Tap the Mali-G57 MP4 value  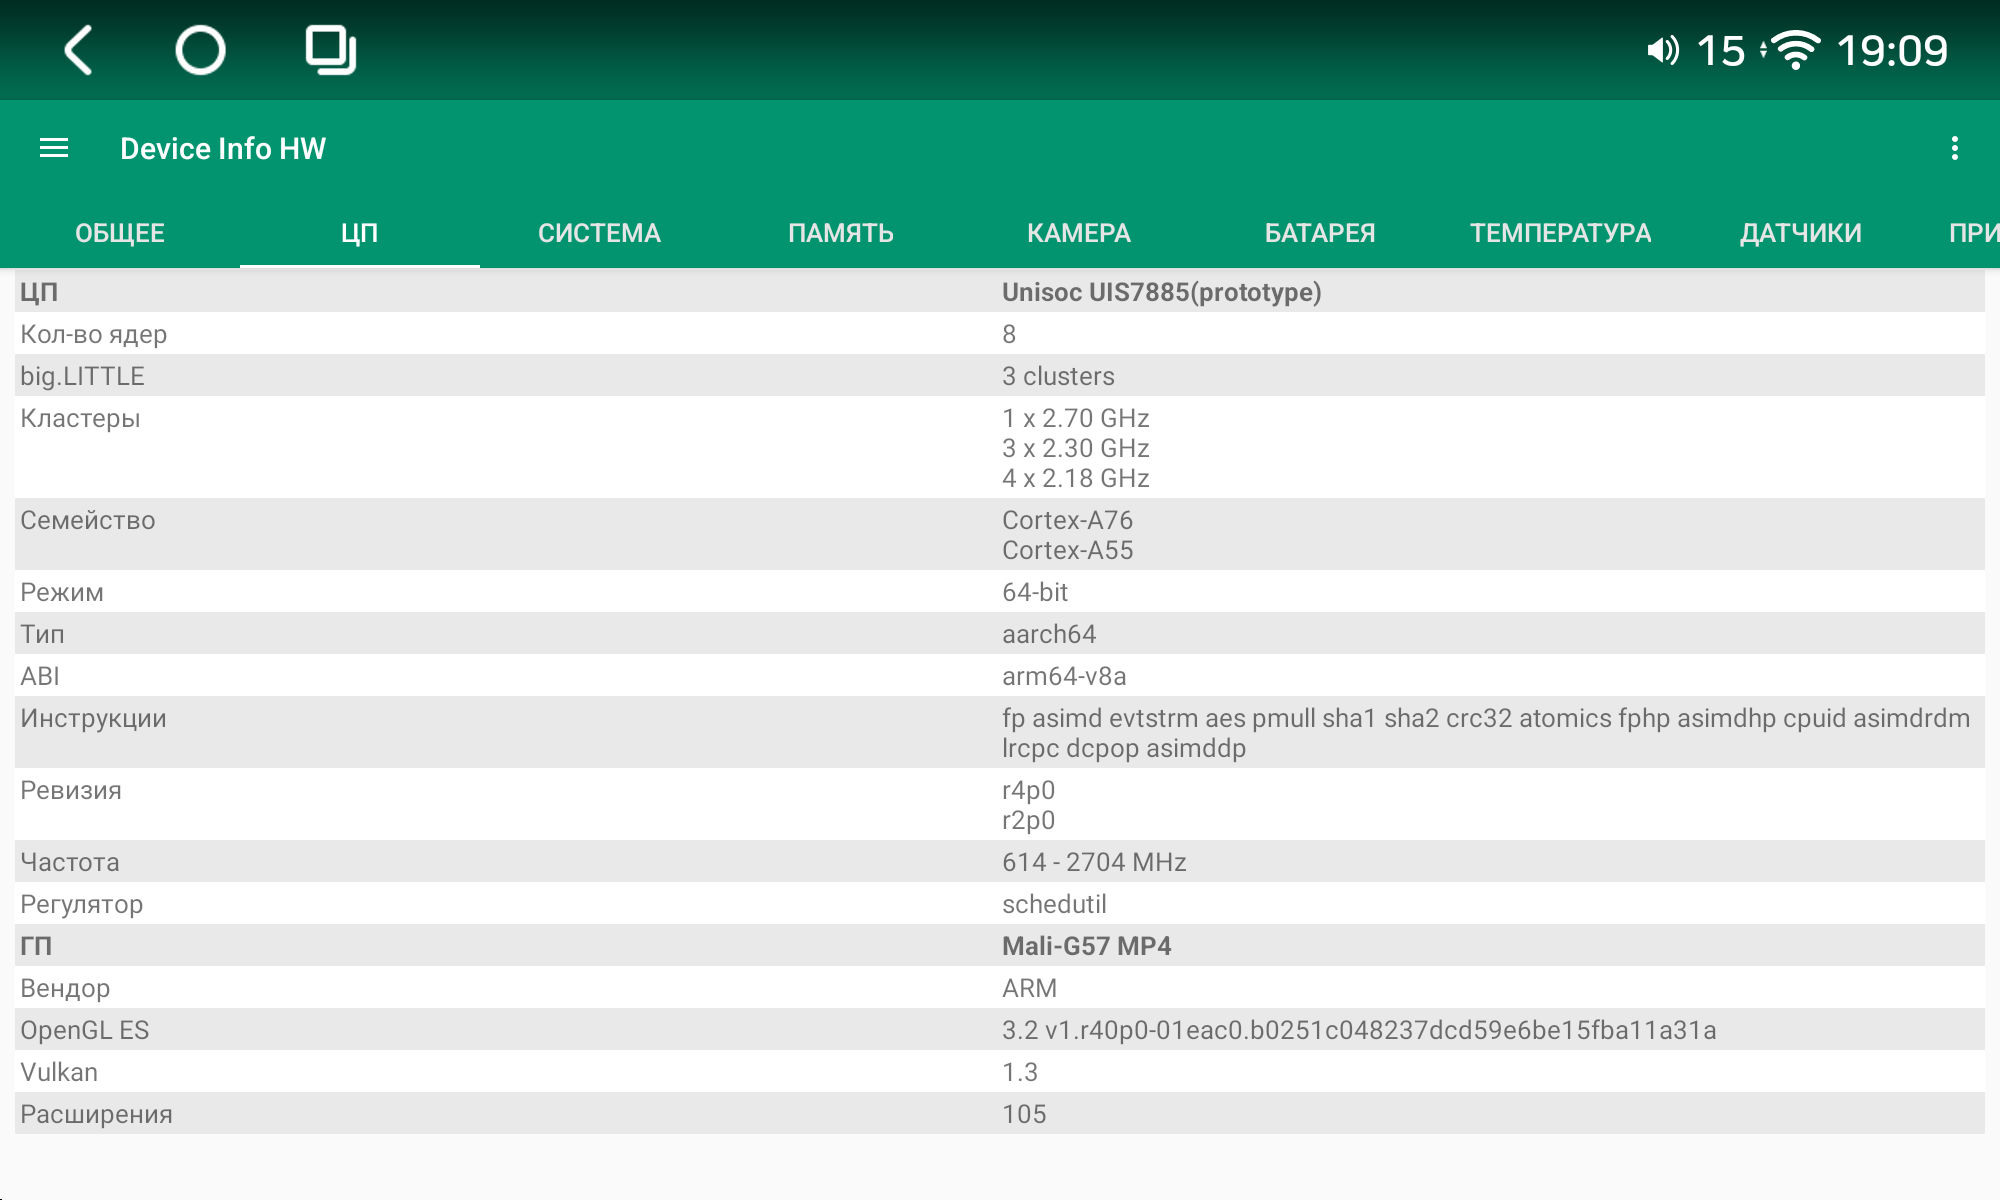1087,946
